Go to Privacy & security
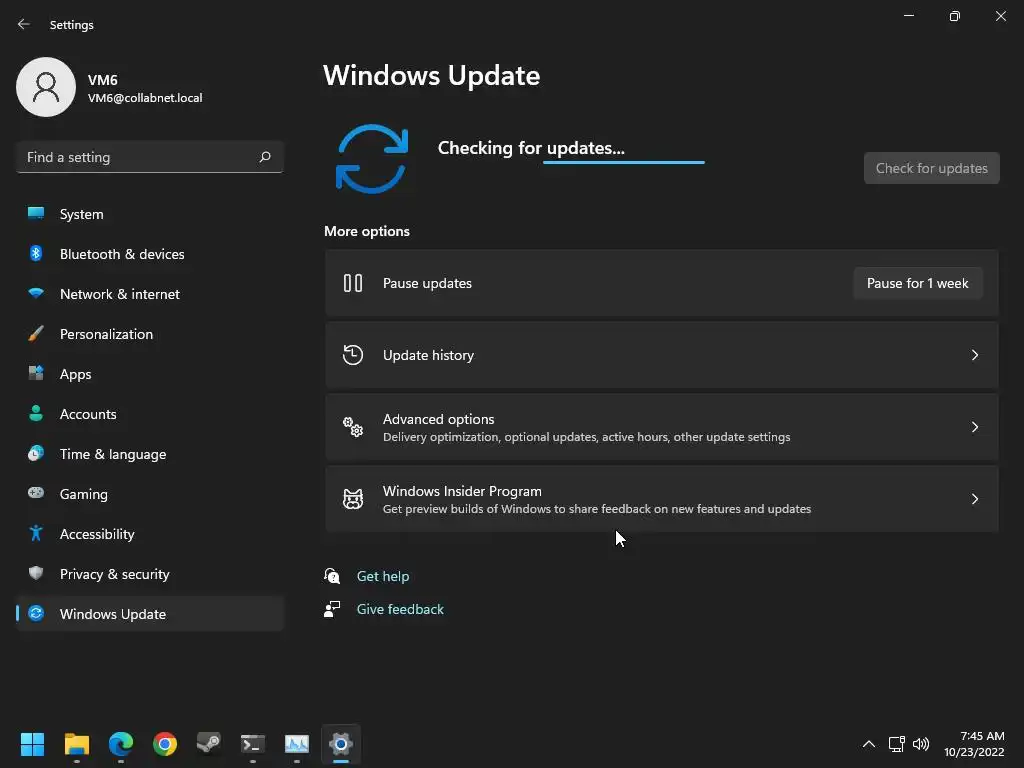 point(150,573)
